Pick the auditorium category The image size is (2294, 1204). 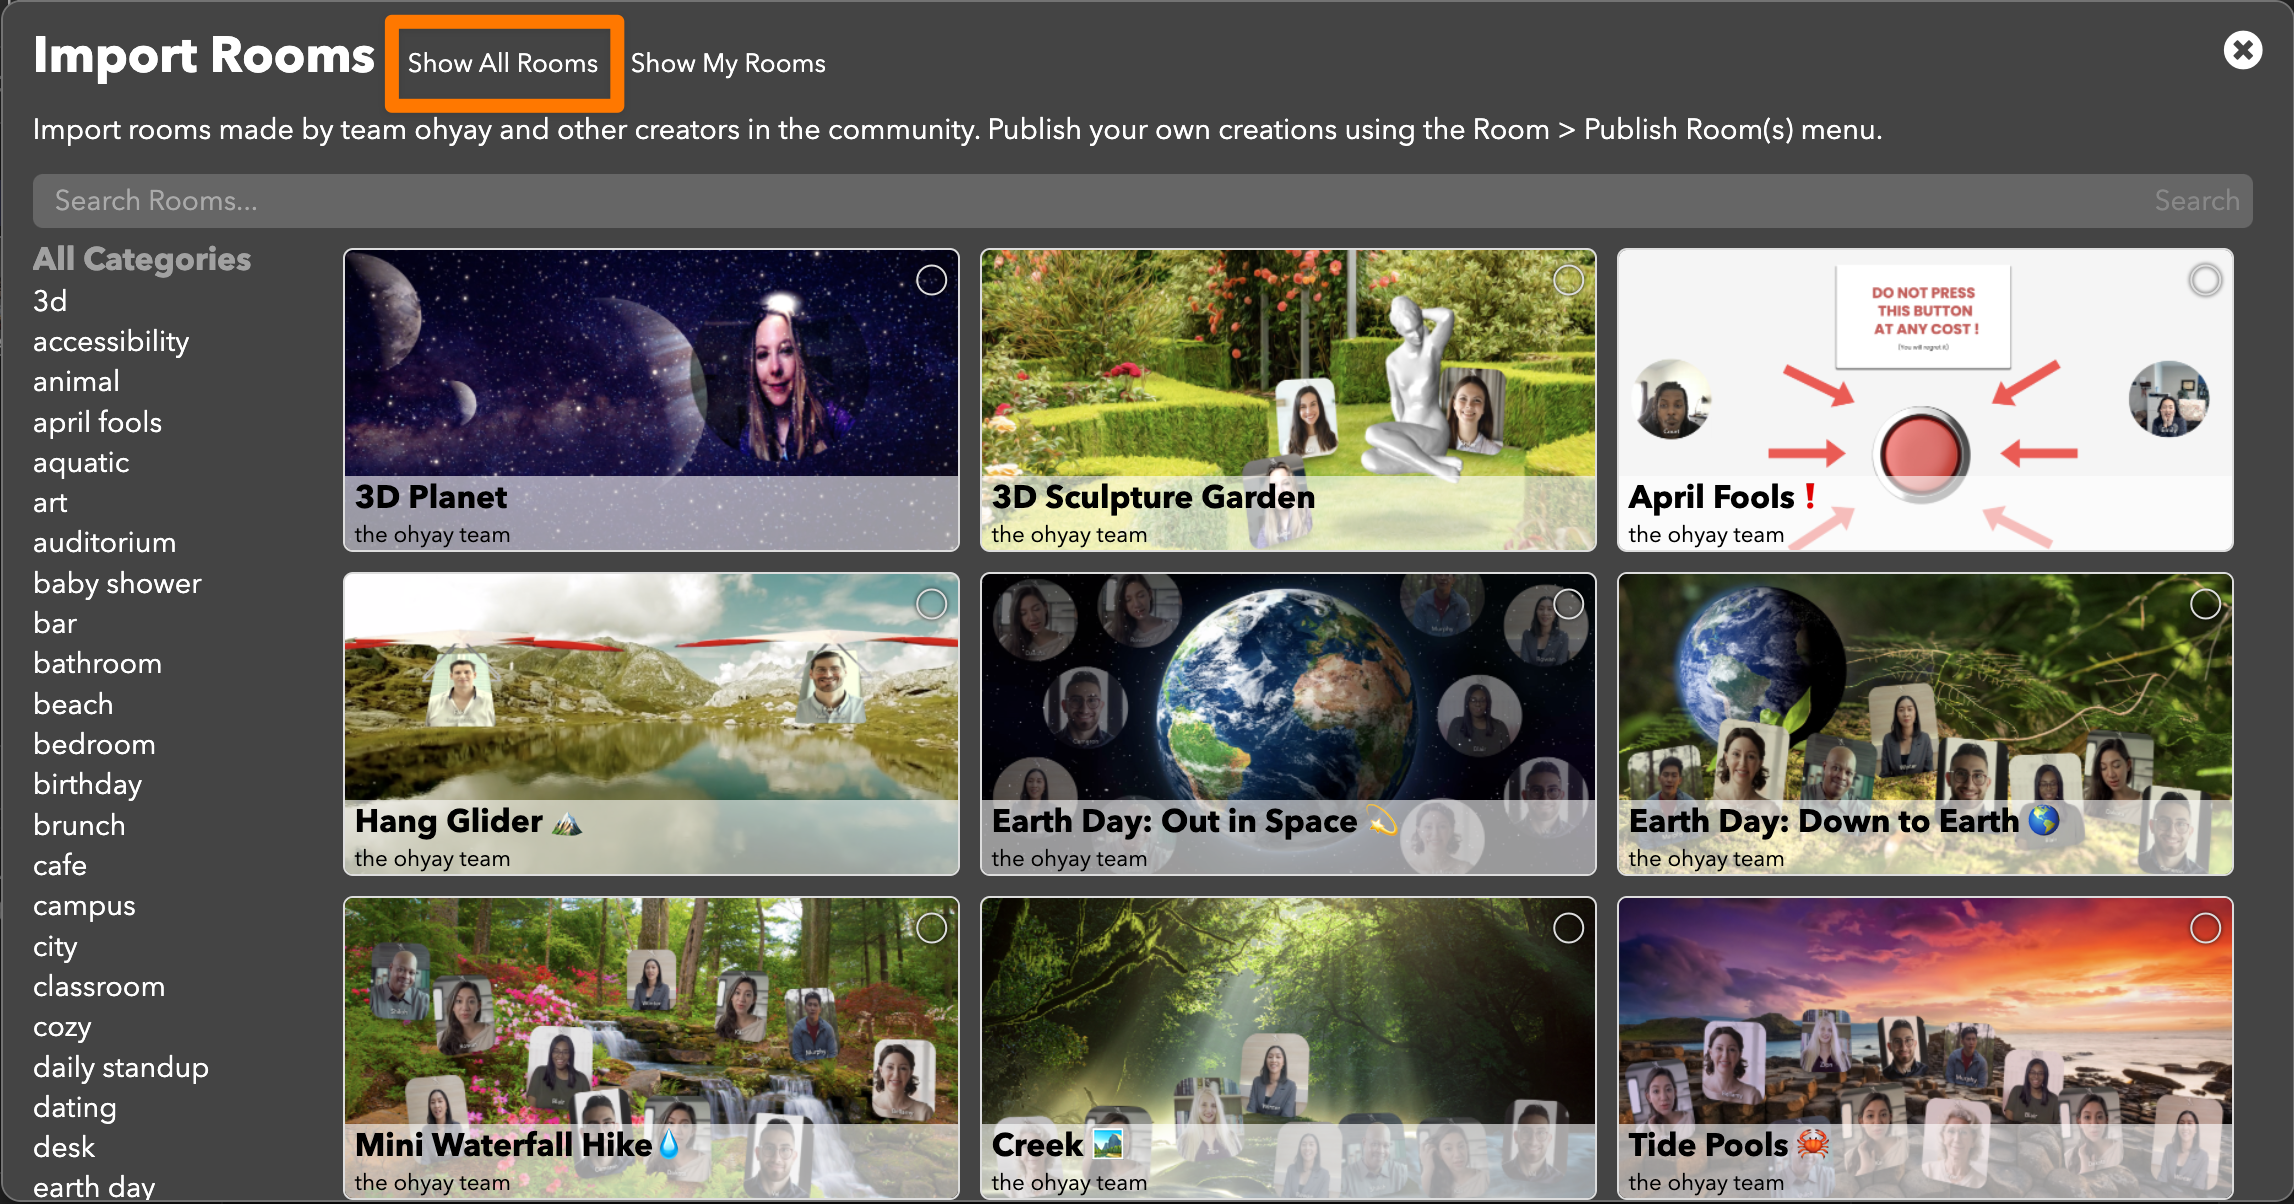coord(104,543)
